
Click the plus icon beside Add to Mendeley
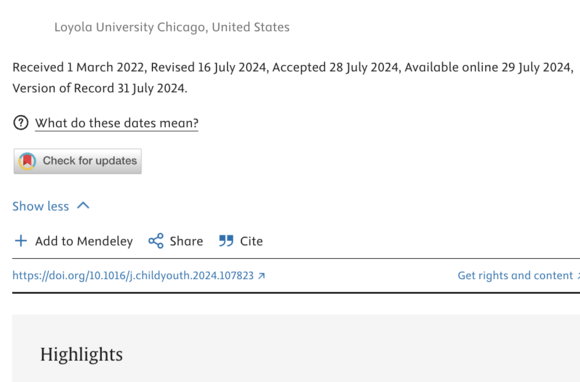21,241
